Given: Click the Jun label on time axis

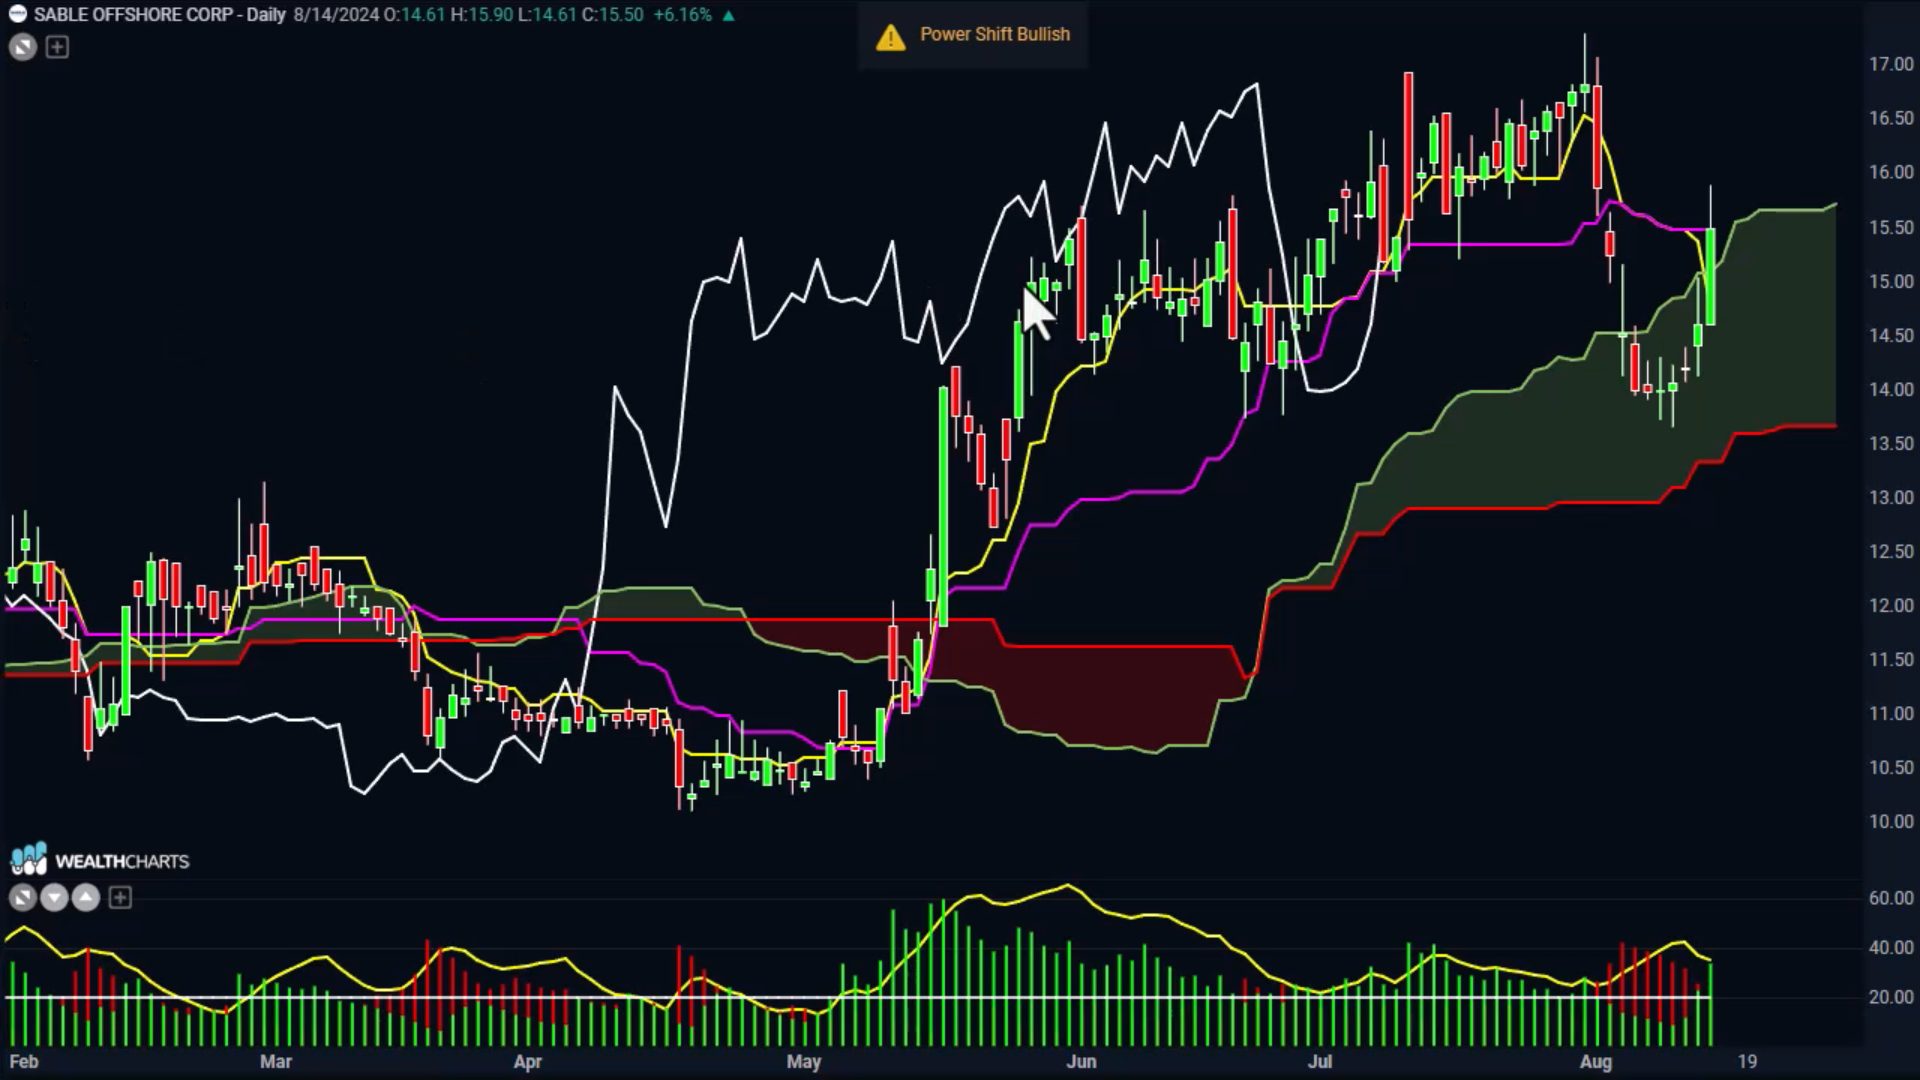Looking at the screenshot, I should 1081,1062.
